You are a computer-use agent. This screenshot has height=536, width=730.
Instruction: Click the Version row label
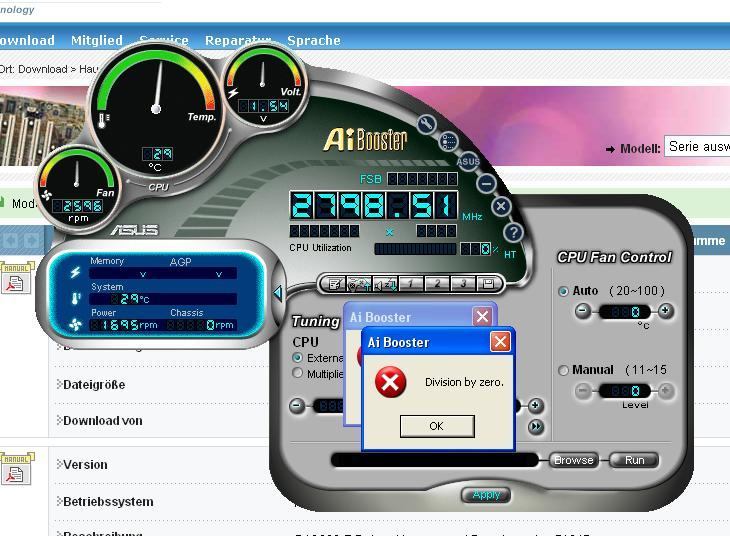85,465
